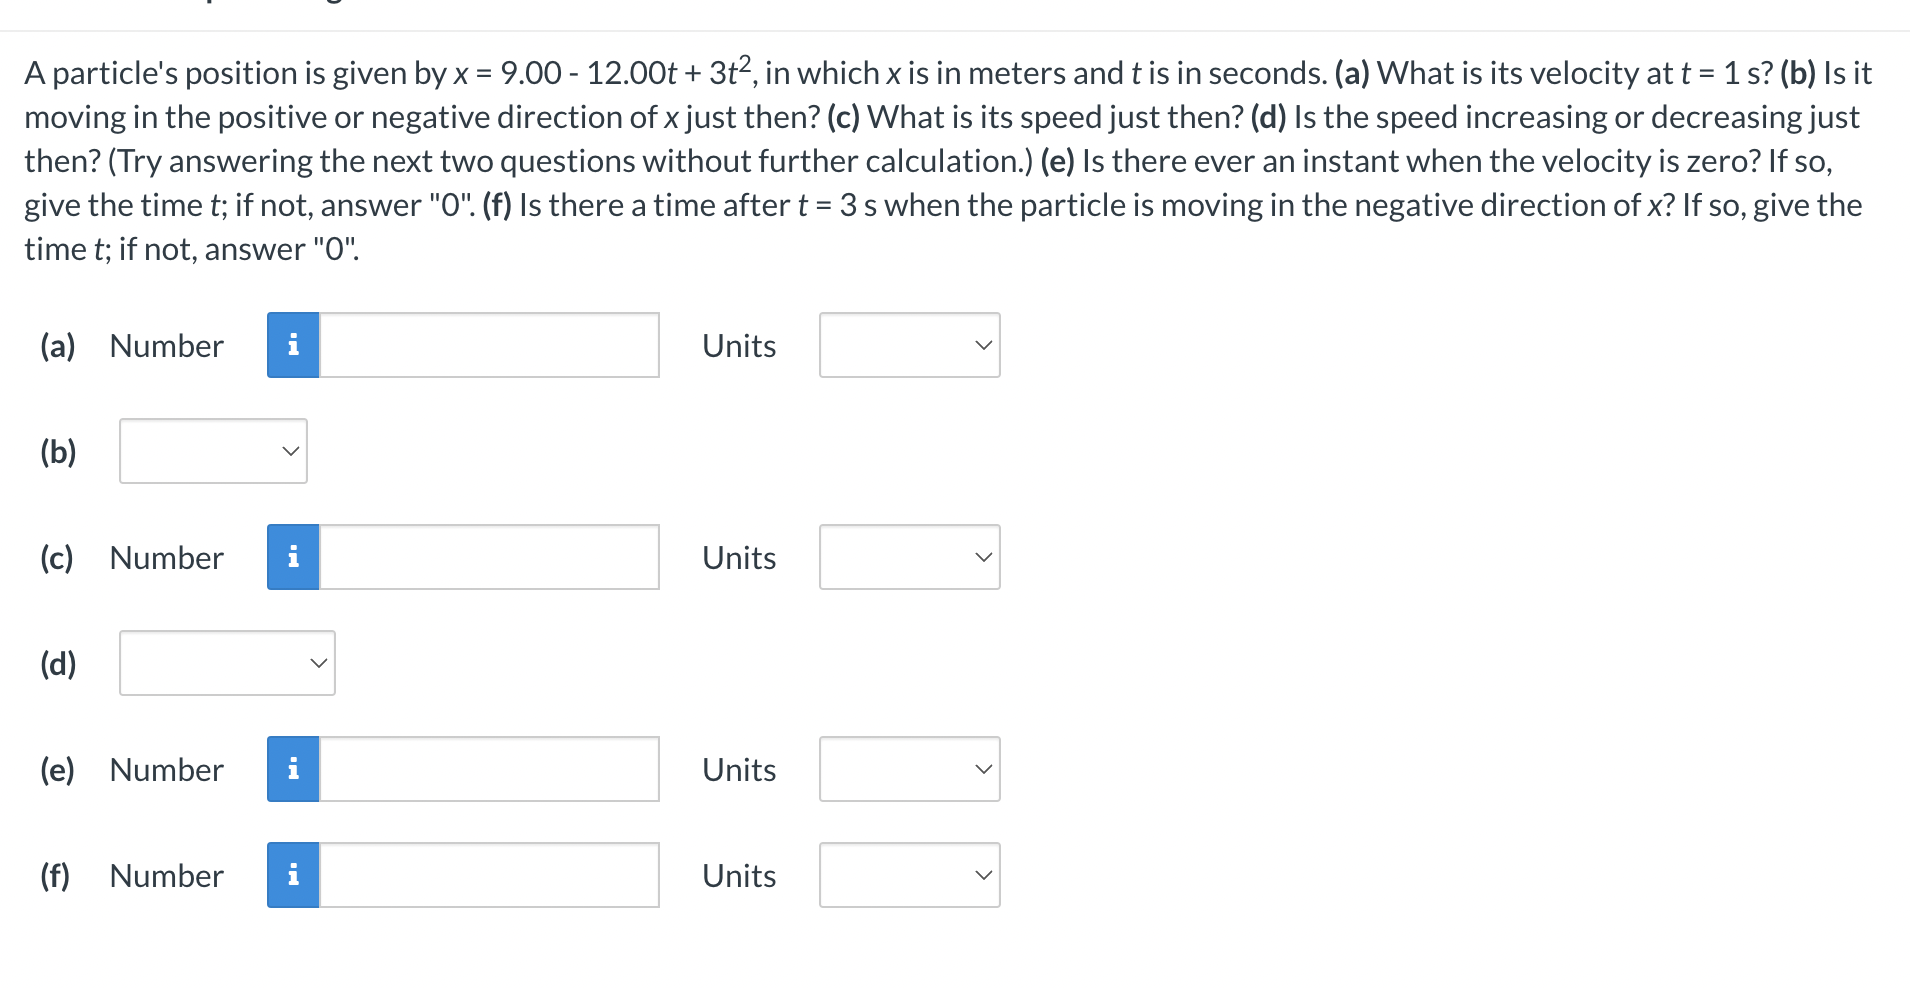The image size is (1910, 988).
Task: Open the answer dropdown for part (b)
Action: 212,450
